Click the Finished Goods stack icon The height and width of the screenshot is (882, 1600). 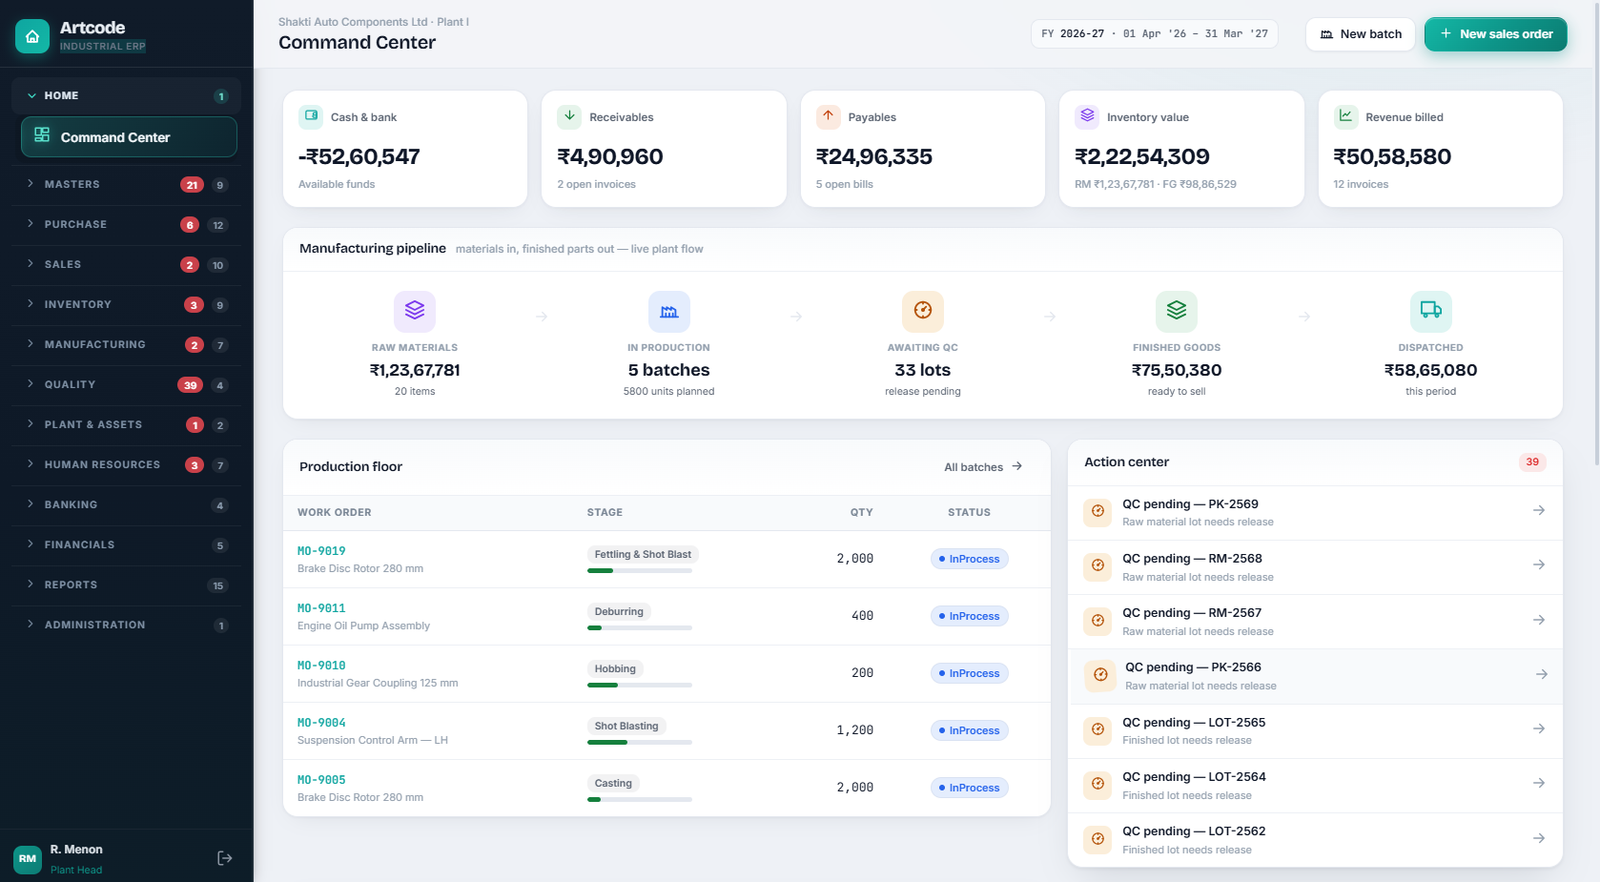(x=1177, y=311)
